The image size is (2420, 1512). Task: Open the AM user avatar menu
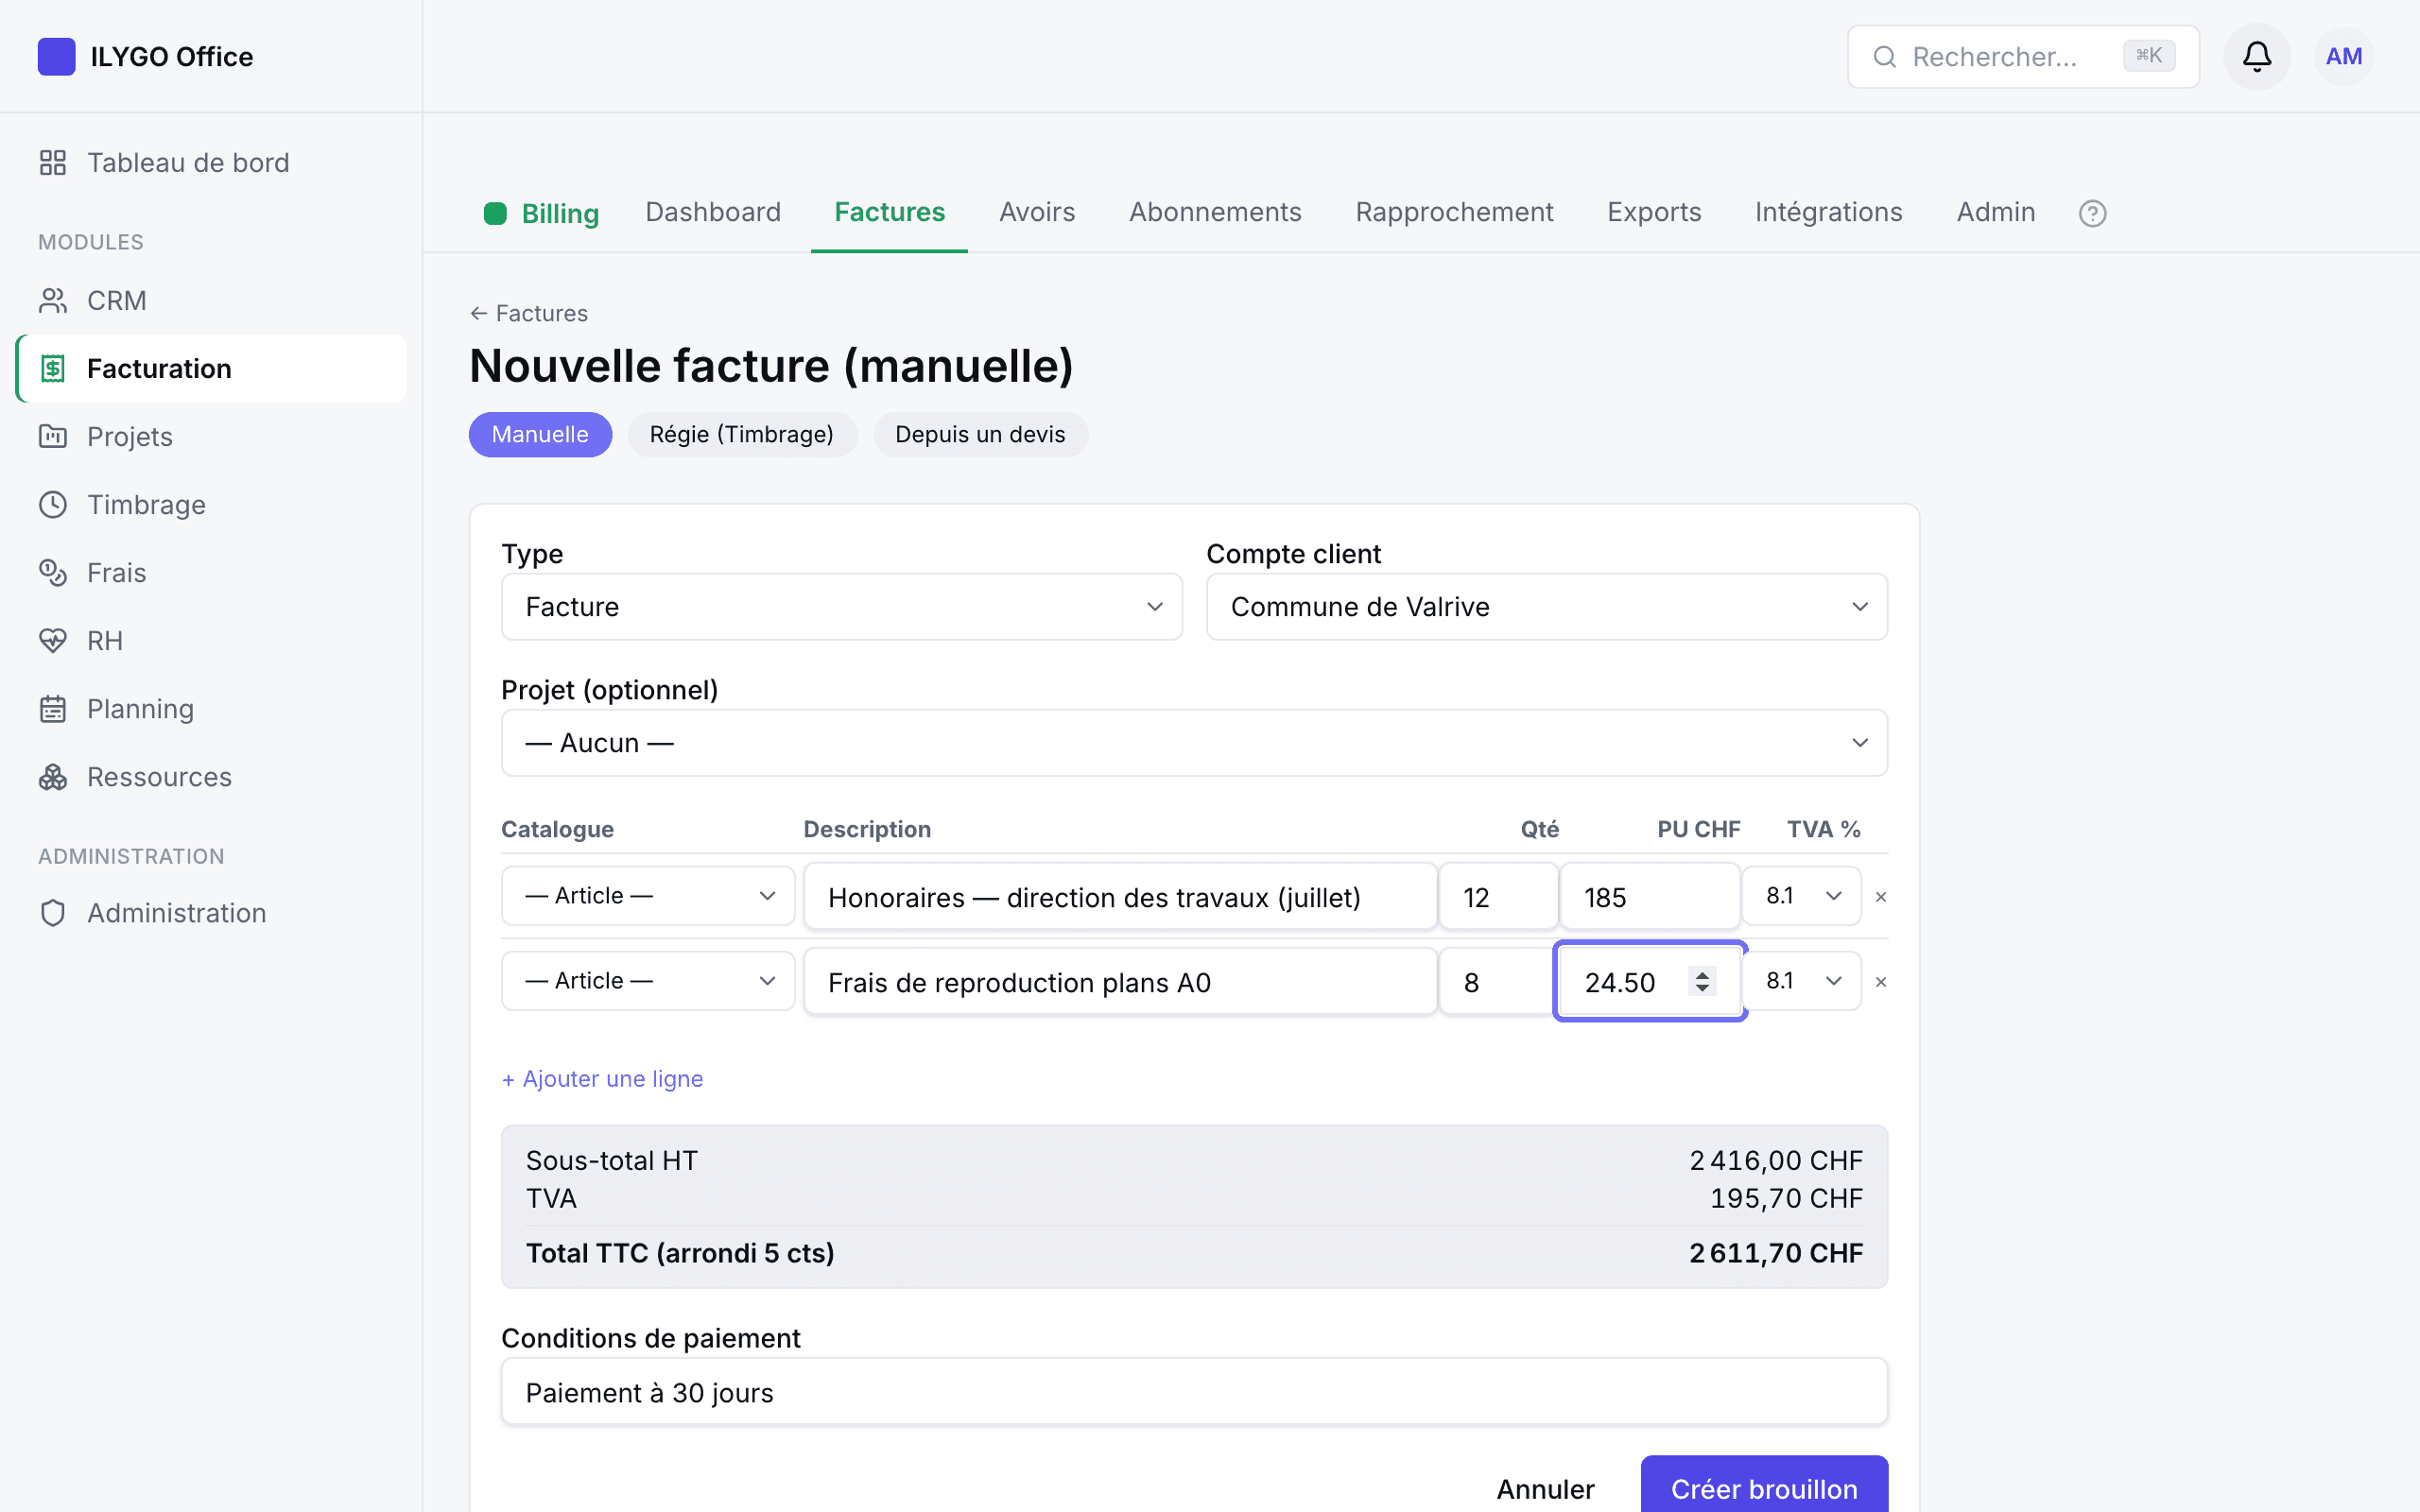click(x=2343, y=56)
